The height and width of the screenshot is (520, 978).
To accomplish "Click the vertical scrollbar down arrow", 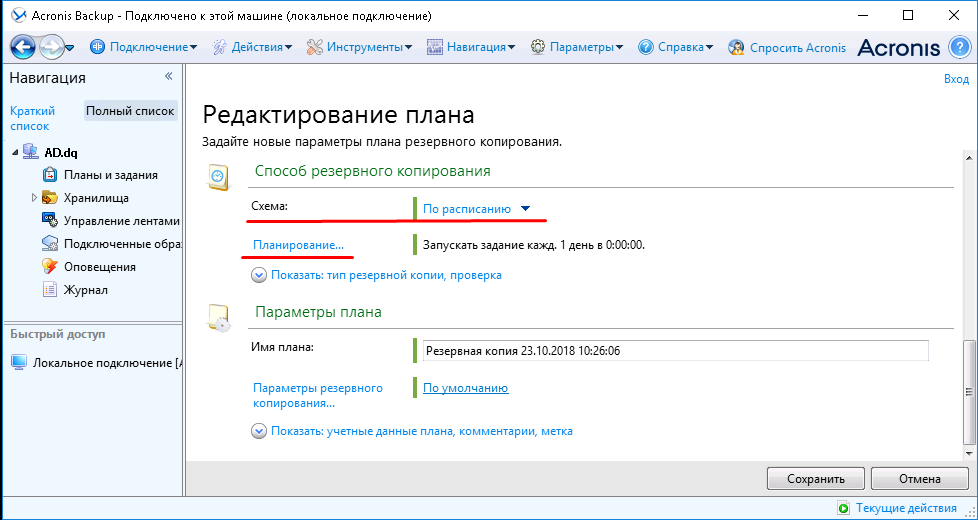I will (969, 453).
